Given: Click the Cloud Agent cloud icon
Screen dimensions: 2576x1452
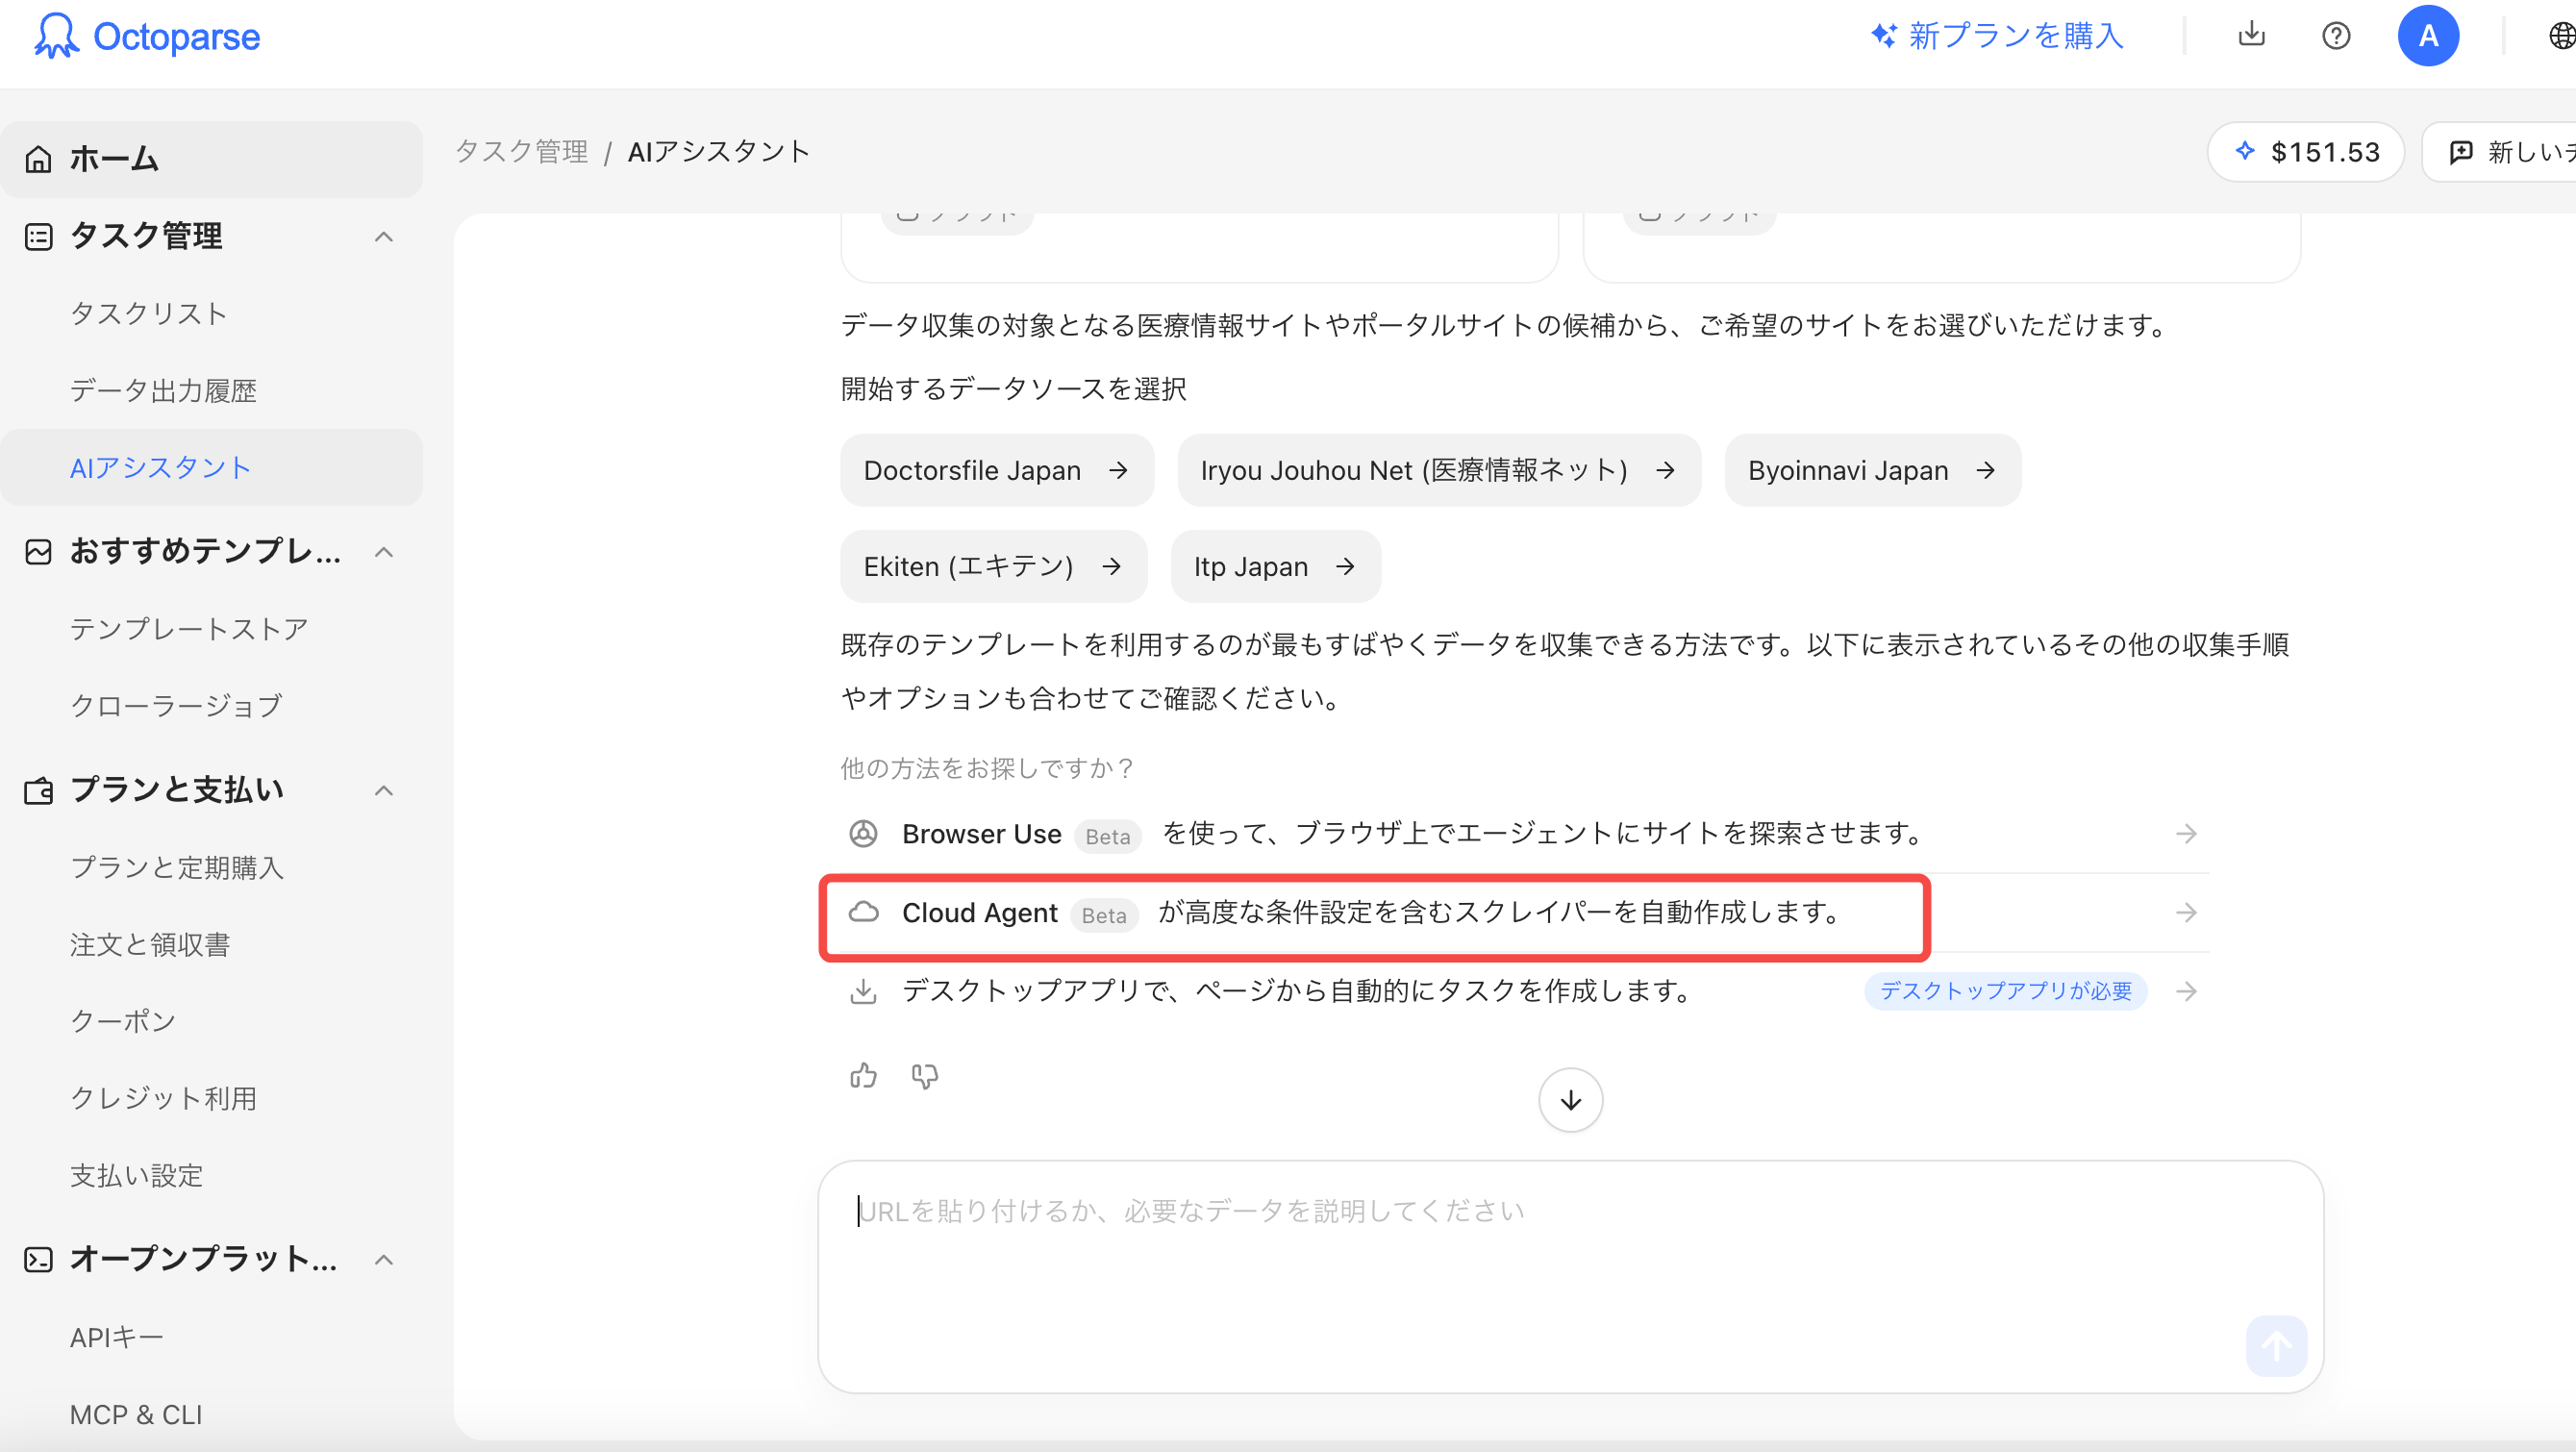Looking at the screenshot, I should (x=863, y=912).
